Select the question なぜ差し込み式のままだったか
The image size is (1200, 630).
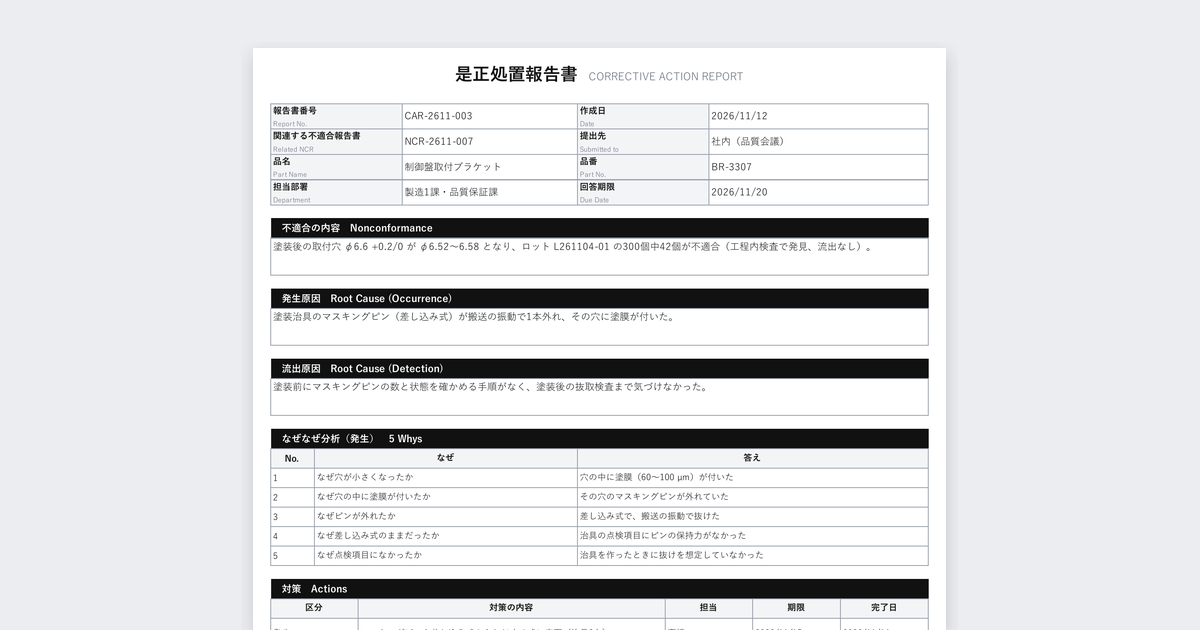(x=378, y=536)
